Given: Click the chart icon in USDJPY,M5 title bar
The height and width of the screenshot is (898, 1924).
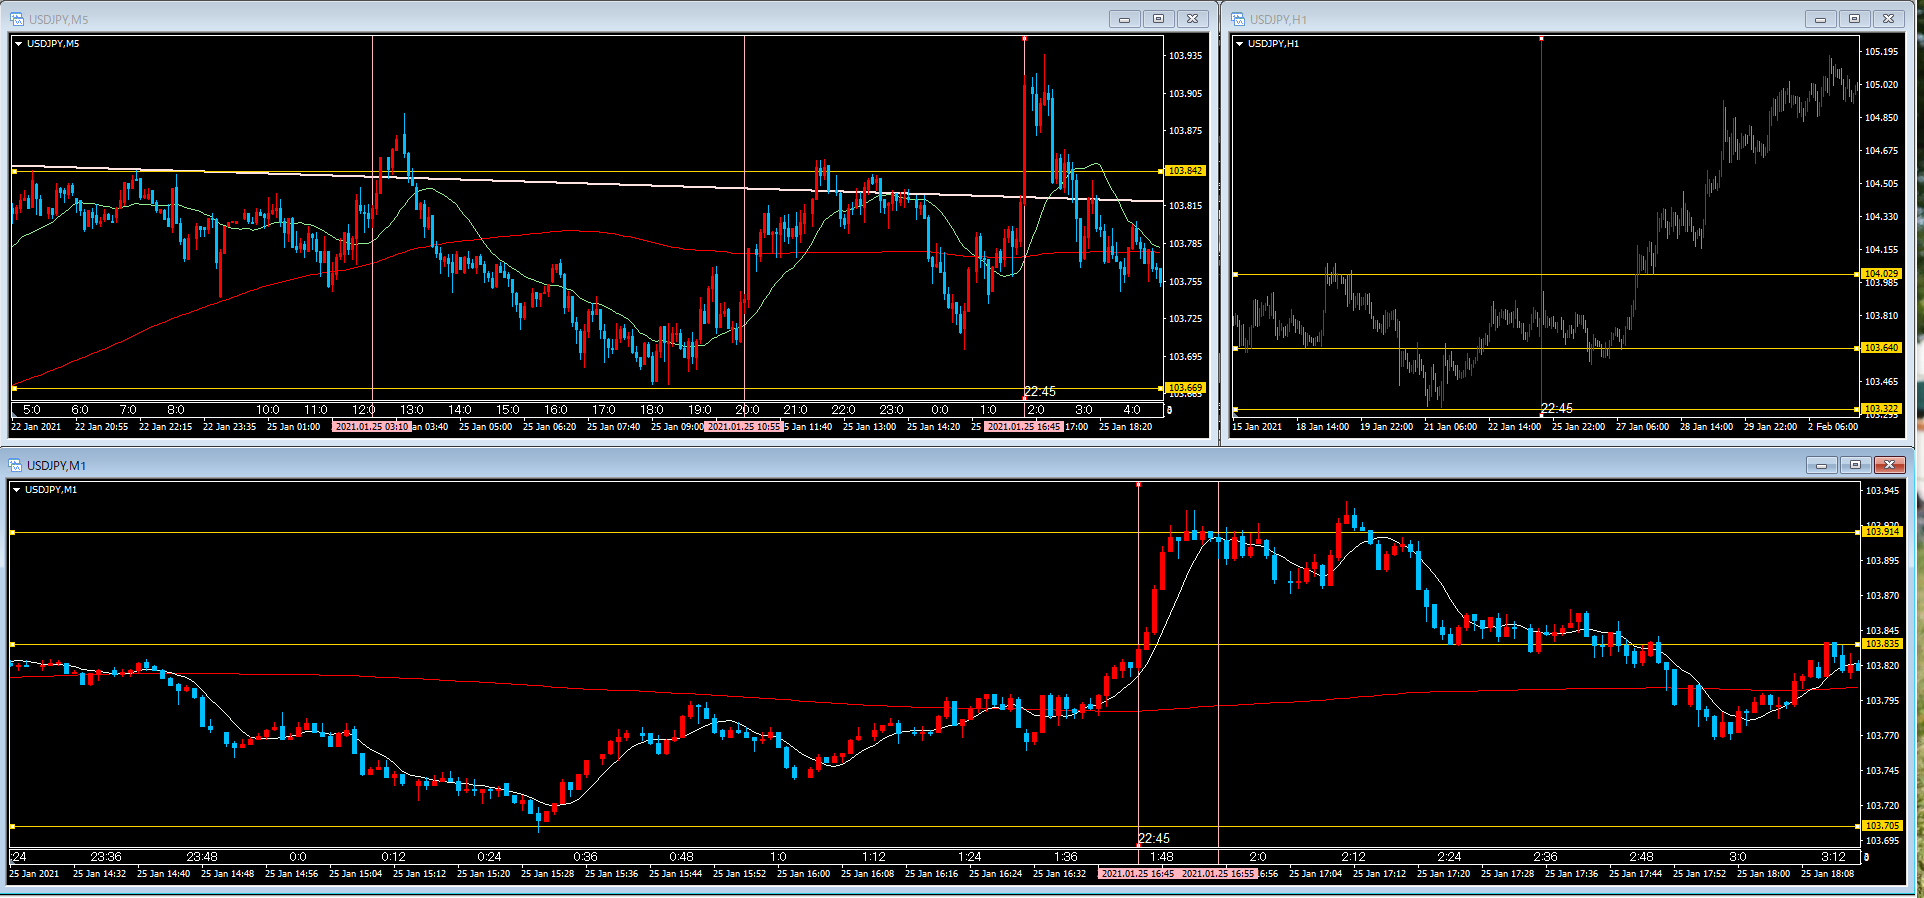Looking at the screenshot, I should tap(17, 19).
